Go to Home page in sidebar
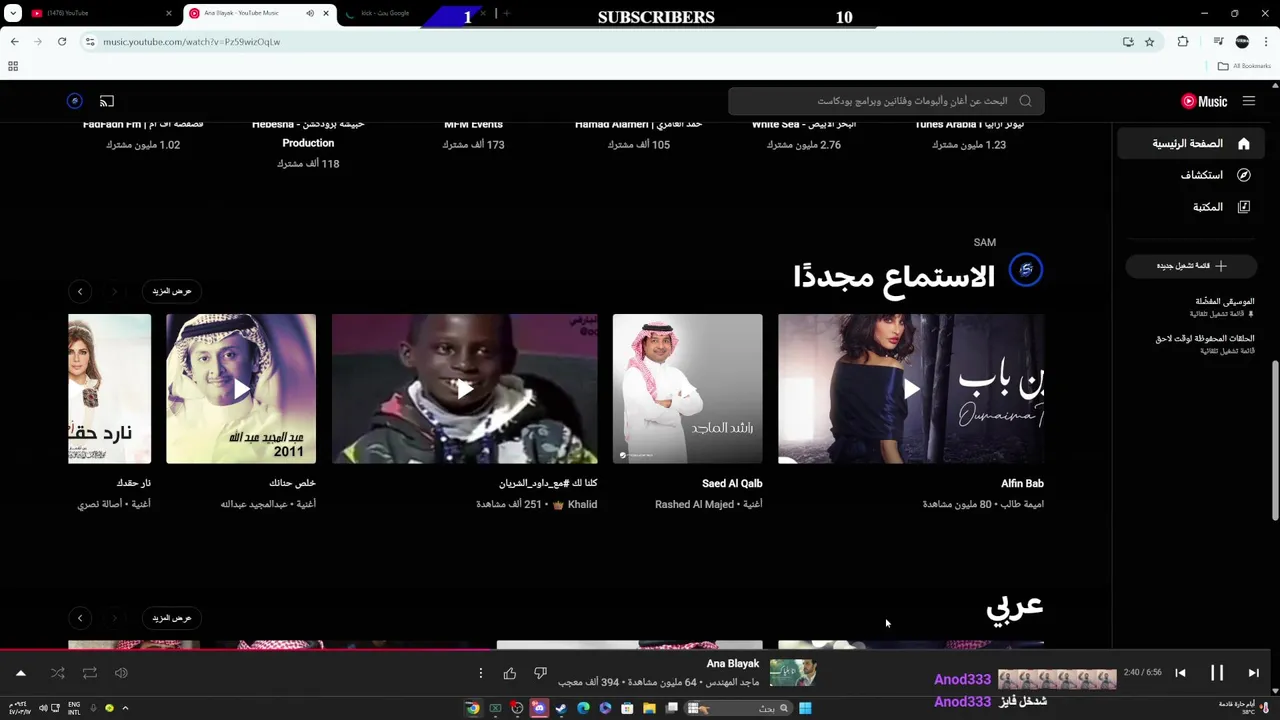The width and height of the screenshot is (1280, 720). [1191, 144]
